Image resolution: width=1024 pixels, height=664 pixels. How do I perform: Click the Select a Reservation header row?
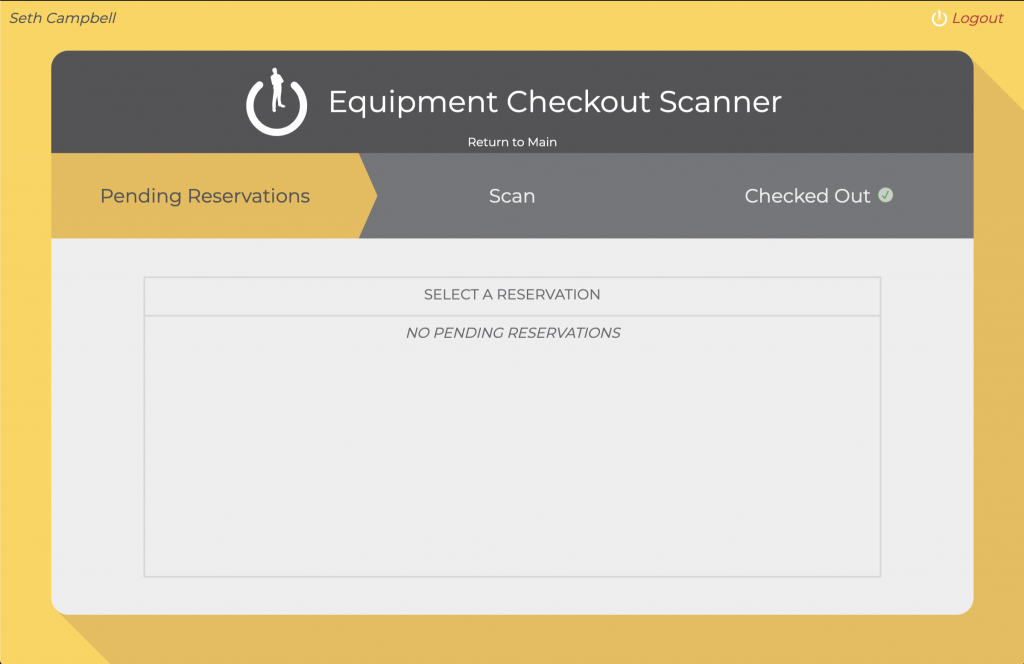point(512,295)
